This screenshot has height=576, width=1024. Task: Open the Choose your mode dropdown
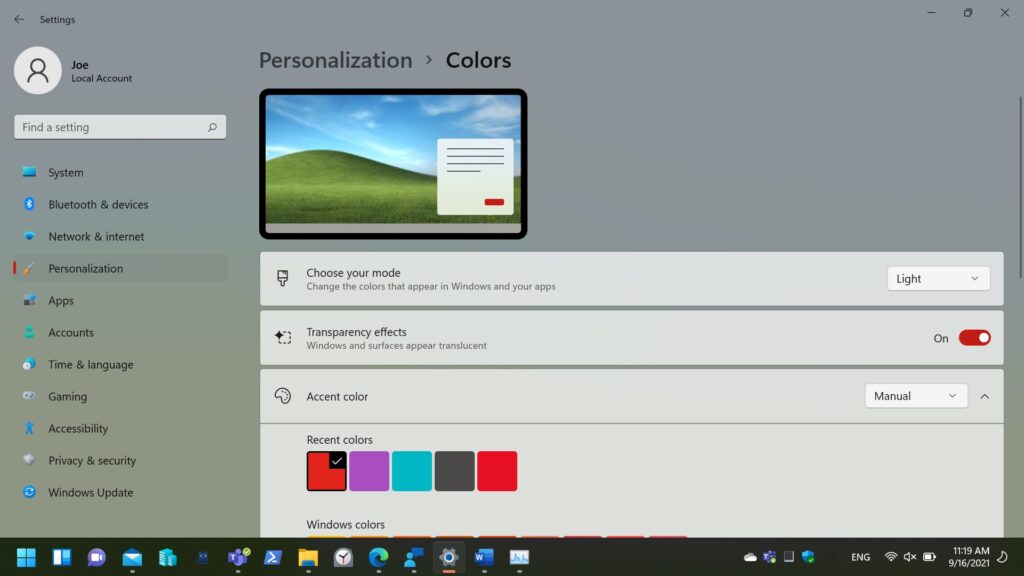pyautogui.click(x=938, y=279)
